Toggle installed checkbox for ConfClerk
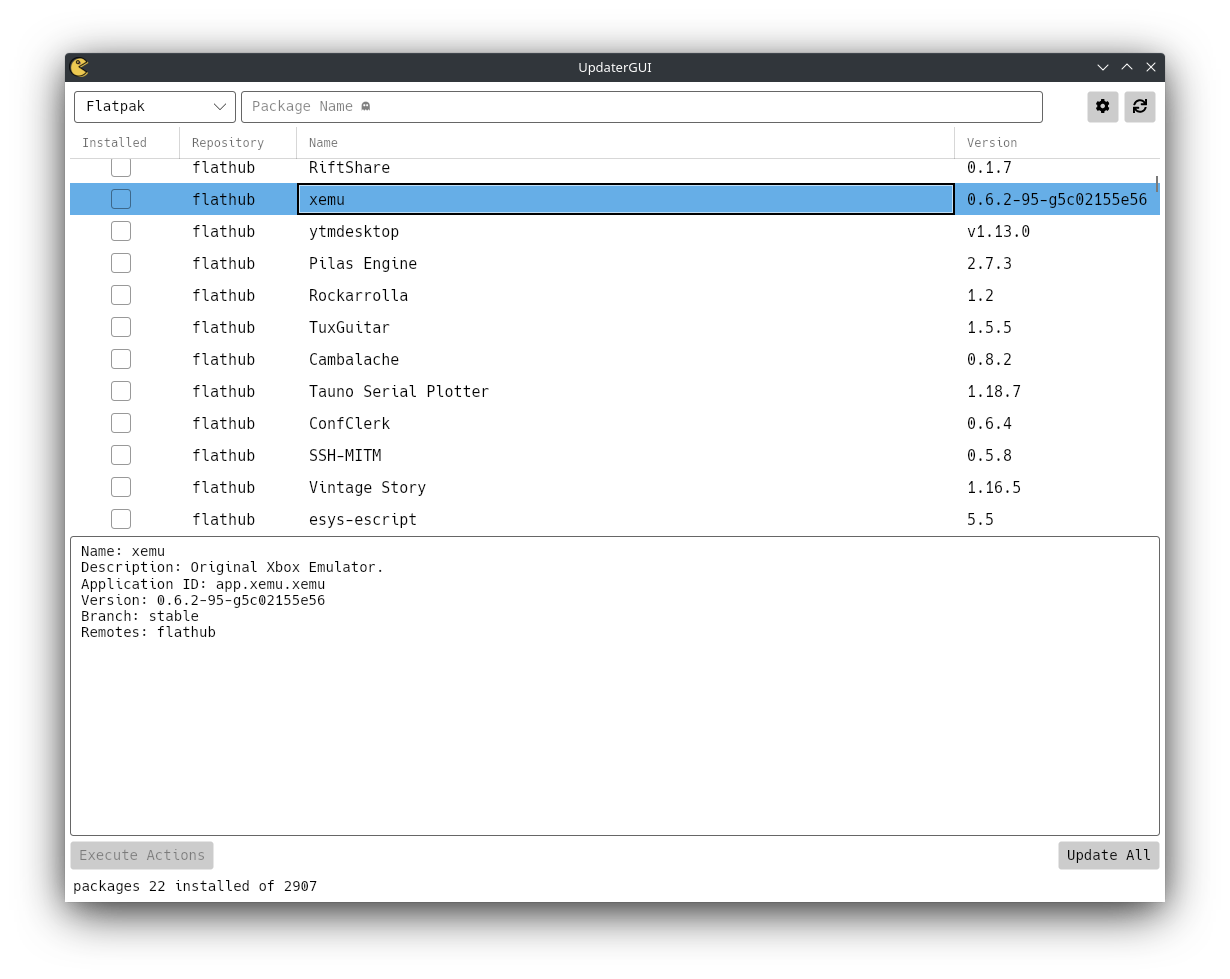Screen dimensions: 1230x979 coord(121,423)
